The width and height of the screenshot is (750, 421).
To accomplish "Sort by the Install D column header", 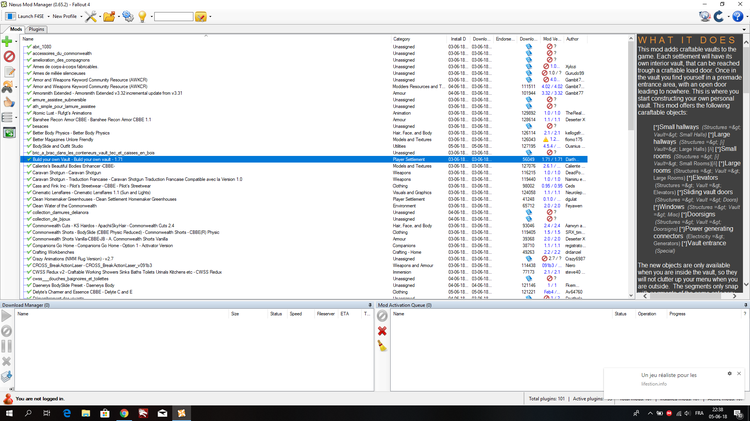I will [458, 39].
